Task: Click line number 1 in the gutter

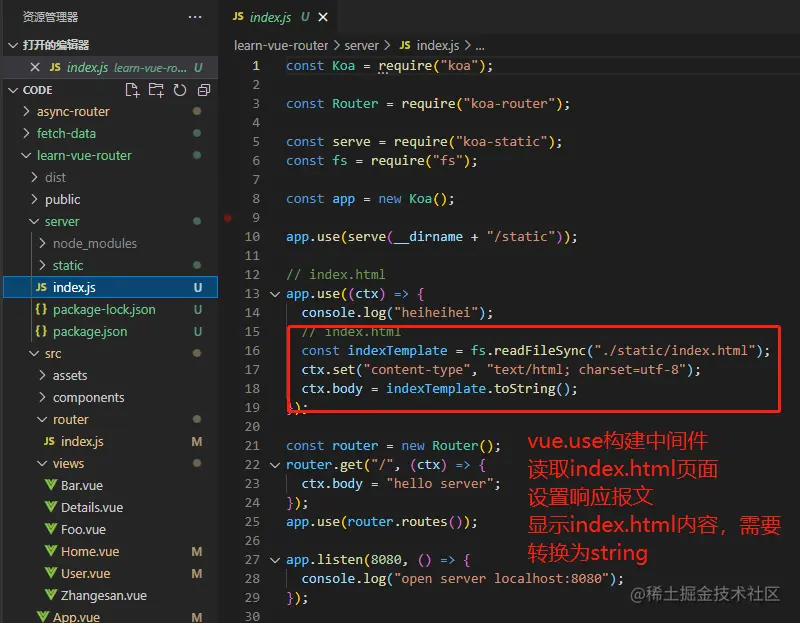Action: click(x=256, y=66)
